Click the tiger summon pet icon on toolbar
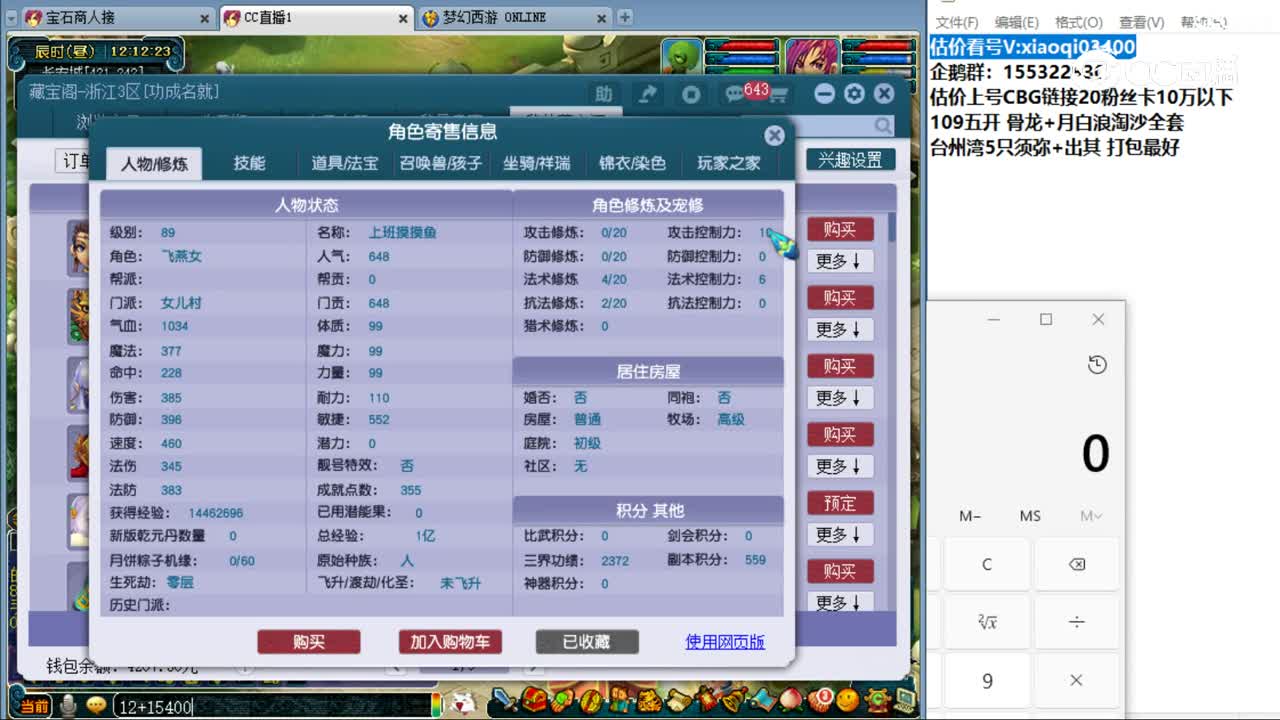Screen dimensions: 1280x720 click(649, 700)
